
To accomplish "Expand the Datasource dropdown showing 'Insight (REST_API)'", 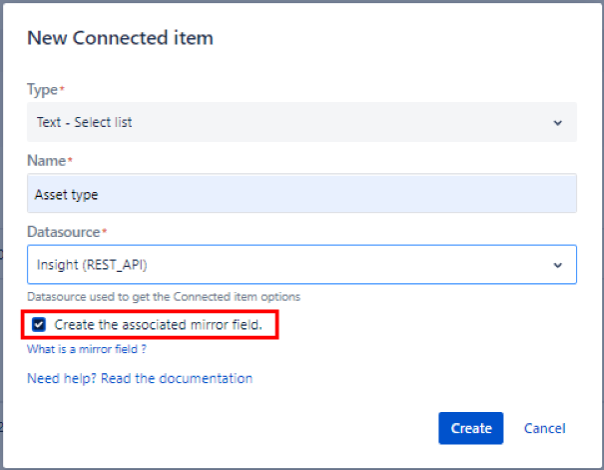I will pyautogui.click(x=300, y=265).
